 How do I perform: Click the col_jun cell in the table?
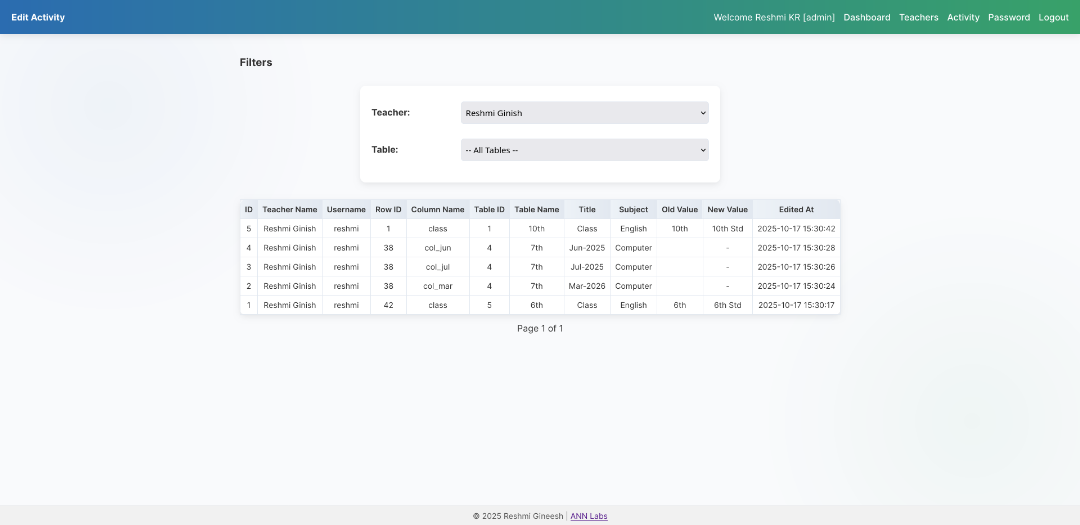438,248
